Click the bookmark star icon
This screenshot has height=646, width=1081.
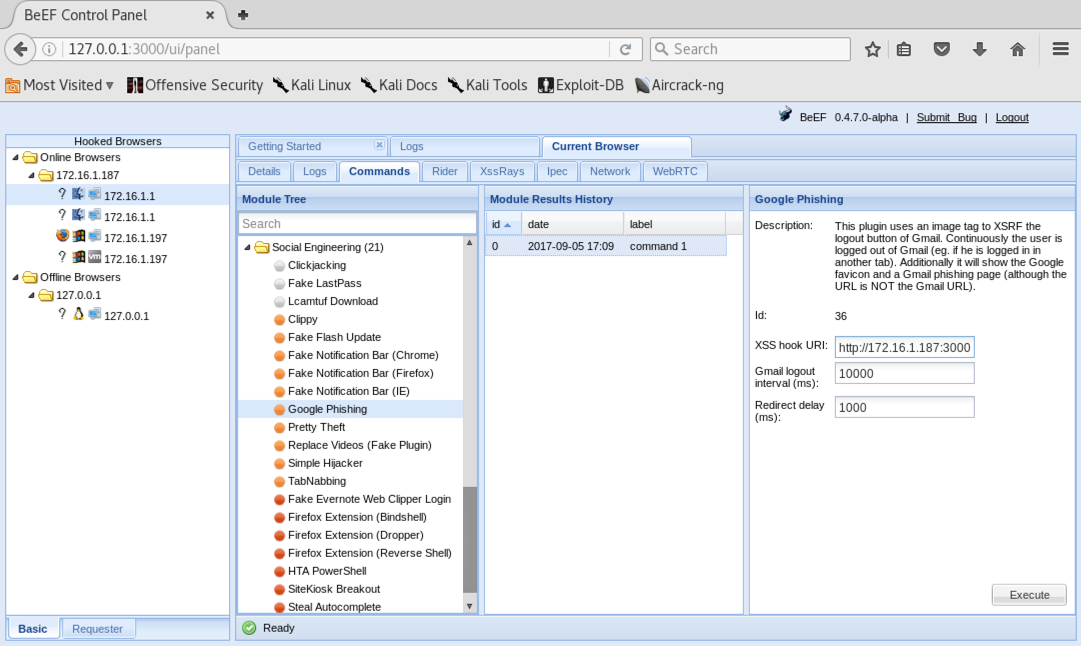[872, 49]
